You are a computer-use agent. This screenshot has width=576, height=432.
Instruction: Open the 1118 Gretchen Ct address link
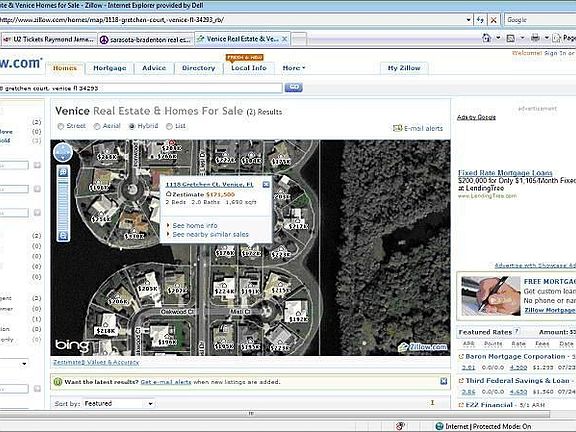tap(209, 184)
